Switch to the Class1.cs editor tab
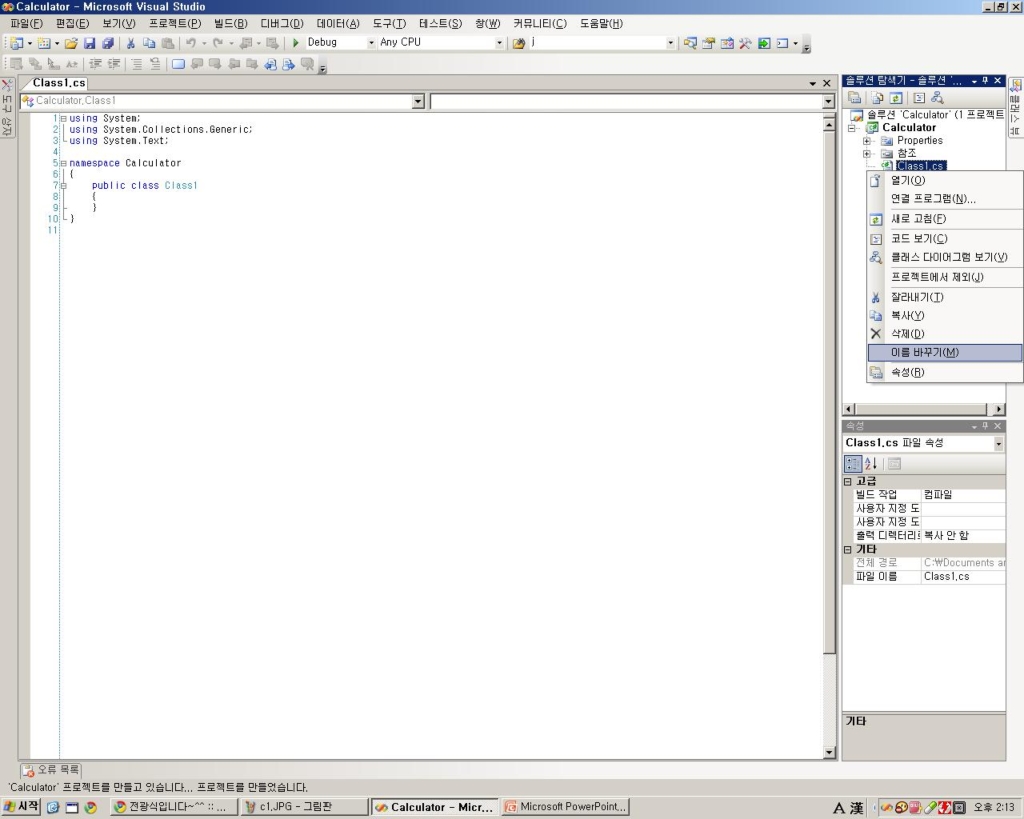 [x=58, y=83]
